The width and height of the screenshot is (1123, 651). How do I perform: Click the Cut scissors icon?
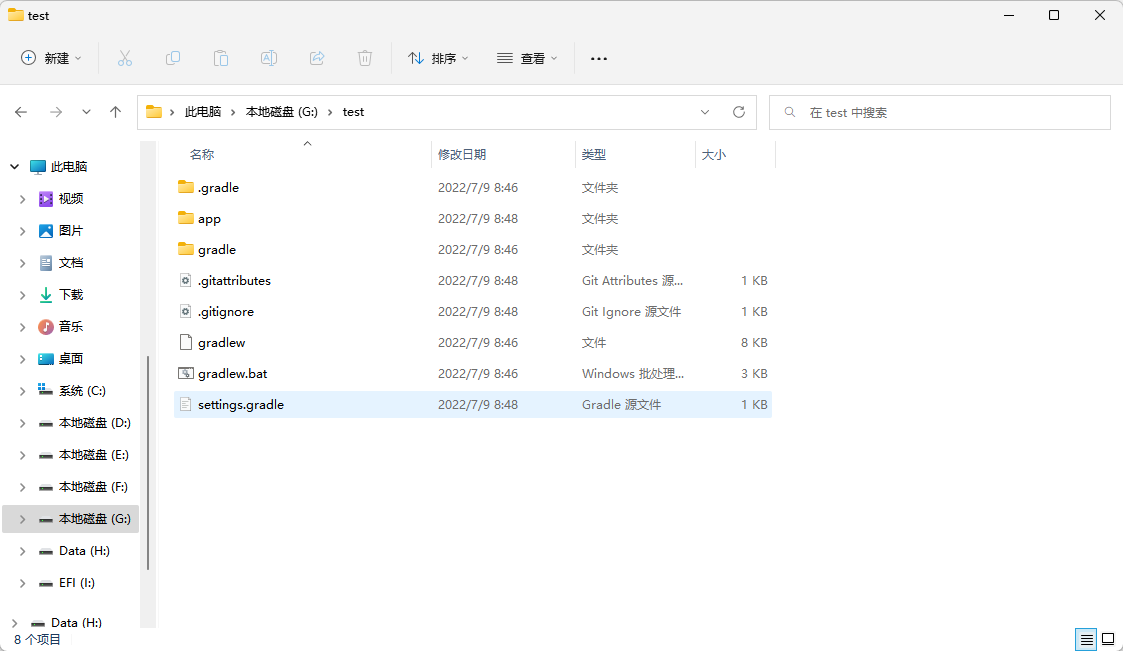[125, 58]
